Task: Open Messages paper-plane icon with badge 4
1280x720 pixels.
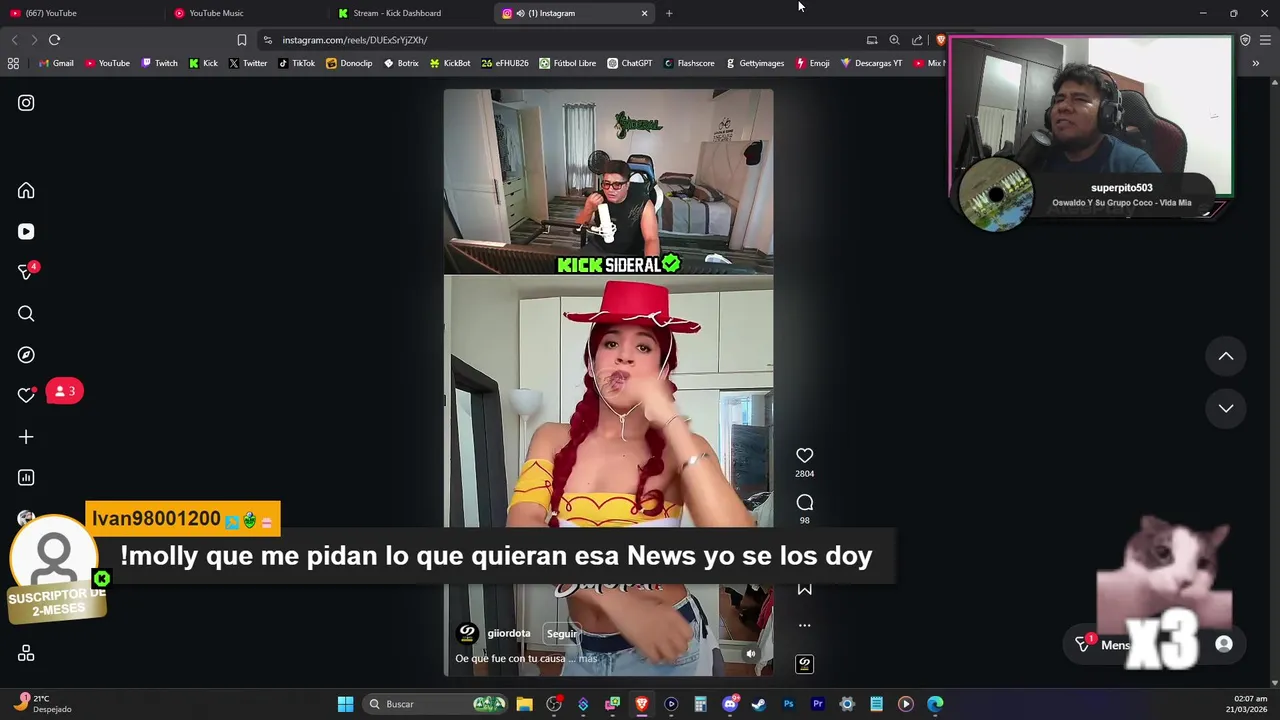Action: tap(26, 272)
